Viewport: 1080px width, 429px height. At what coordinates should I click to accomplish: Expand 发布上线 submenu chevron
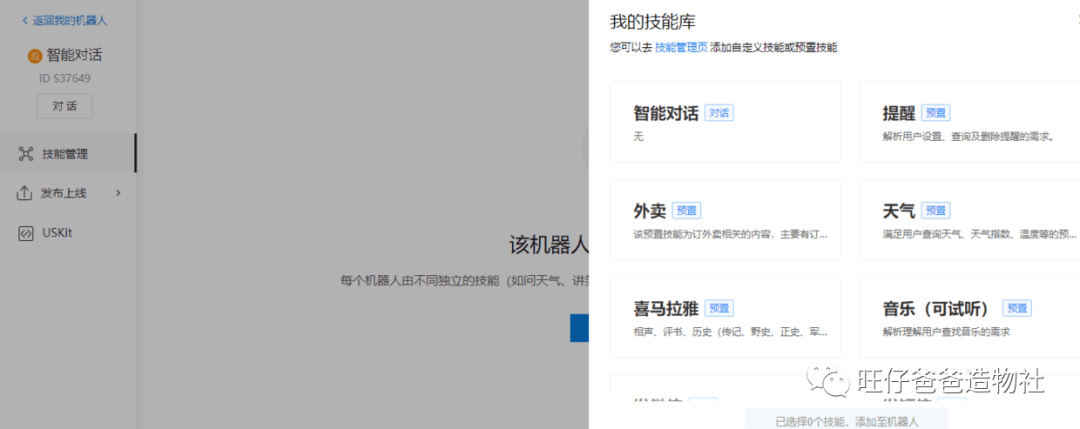coord(118,193)
